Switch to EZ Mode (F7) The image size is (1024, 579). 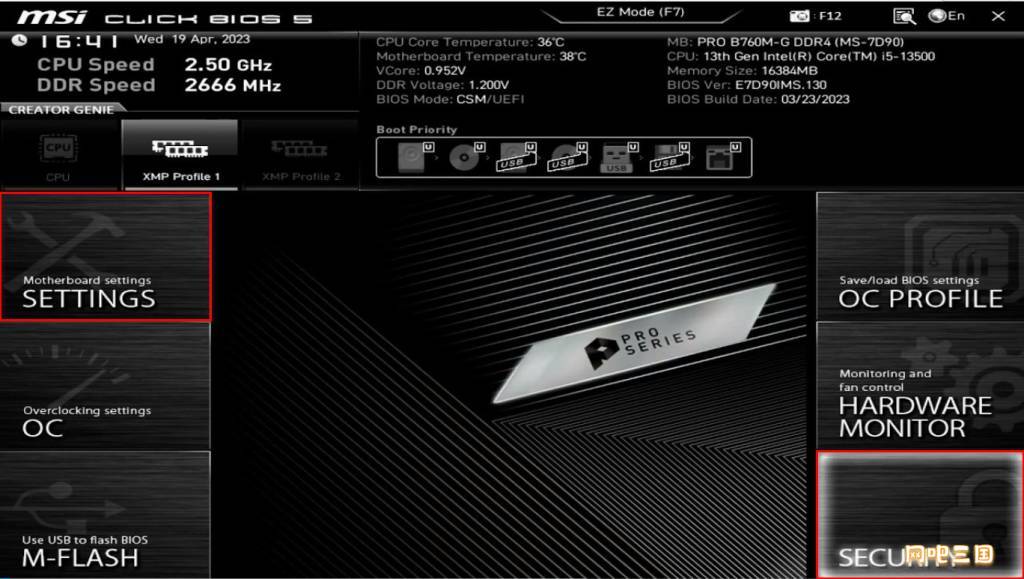click(640, 13)
